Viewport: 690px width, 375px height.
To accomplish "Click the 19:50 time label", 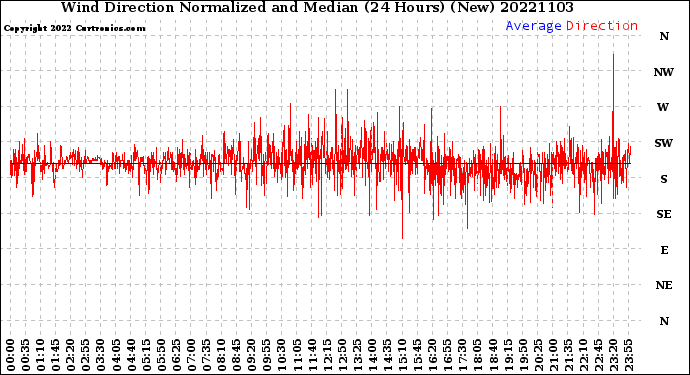I will point(523,355).
